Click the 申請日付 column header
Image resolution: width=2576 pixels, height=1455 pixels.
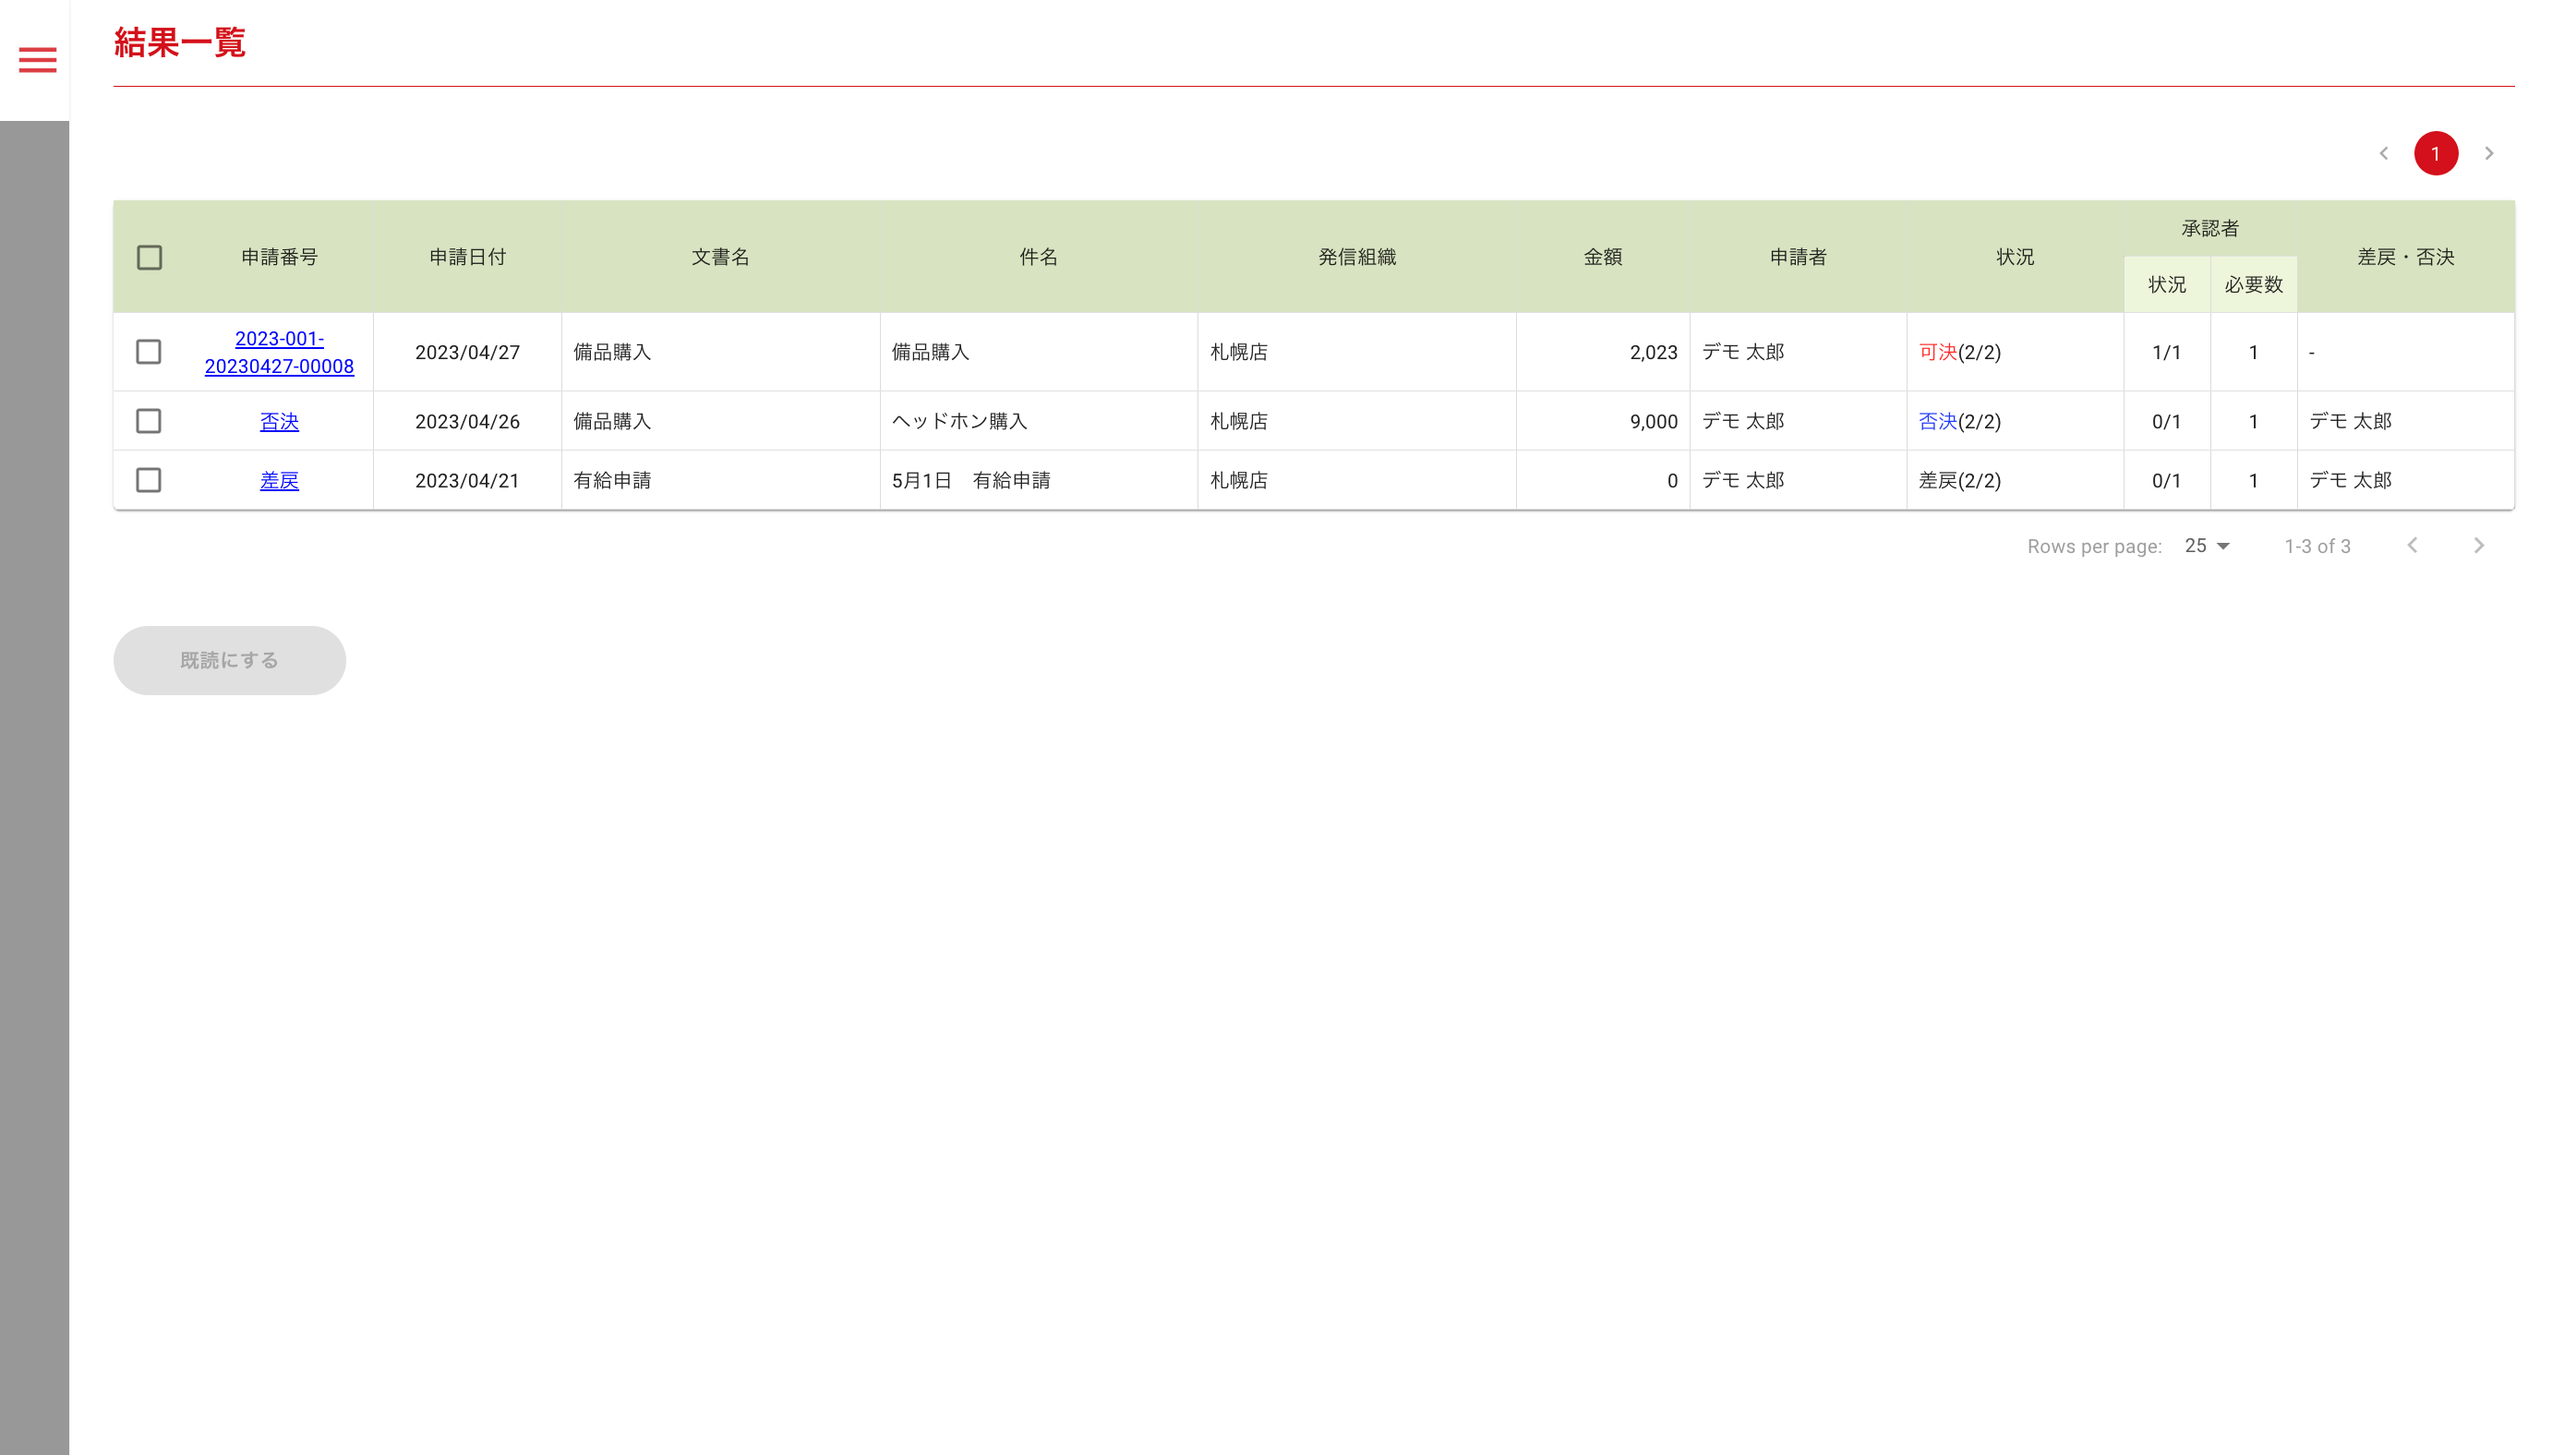point(467,257)
